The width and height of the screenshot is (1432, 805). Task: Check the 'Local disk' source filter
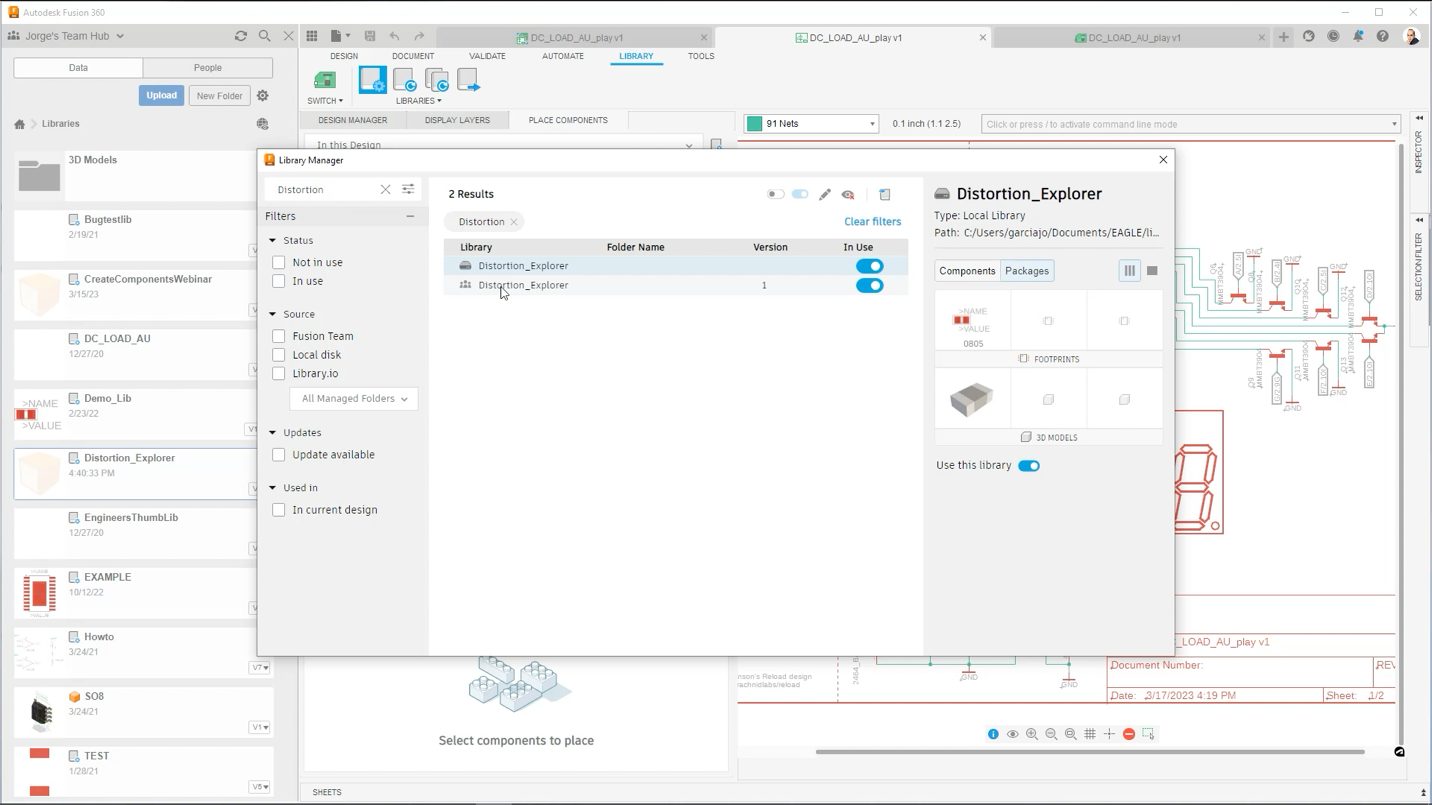pos(278,354)
